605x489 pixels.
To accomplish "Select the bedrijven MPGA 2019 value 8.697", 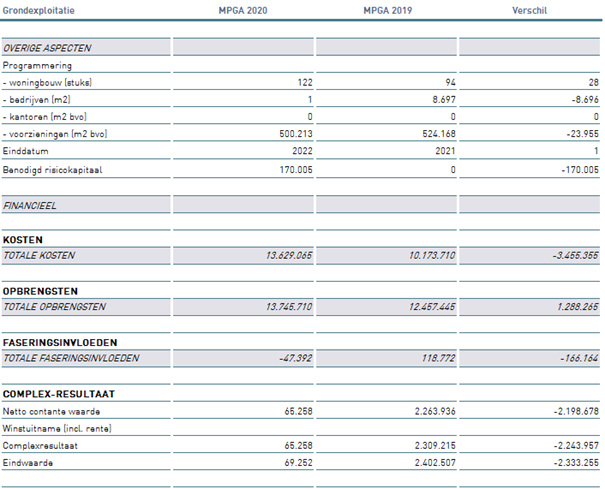I will coord(434,100).
